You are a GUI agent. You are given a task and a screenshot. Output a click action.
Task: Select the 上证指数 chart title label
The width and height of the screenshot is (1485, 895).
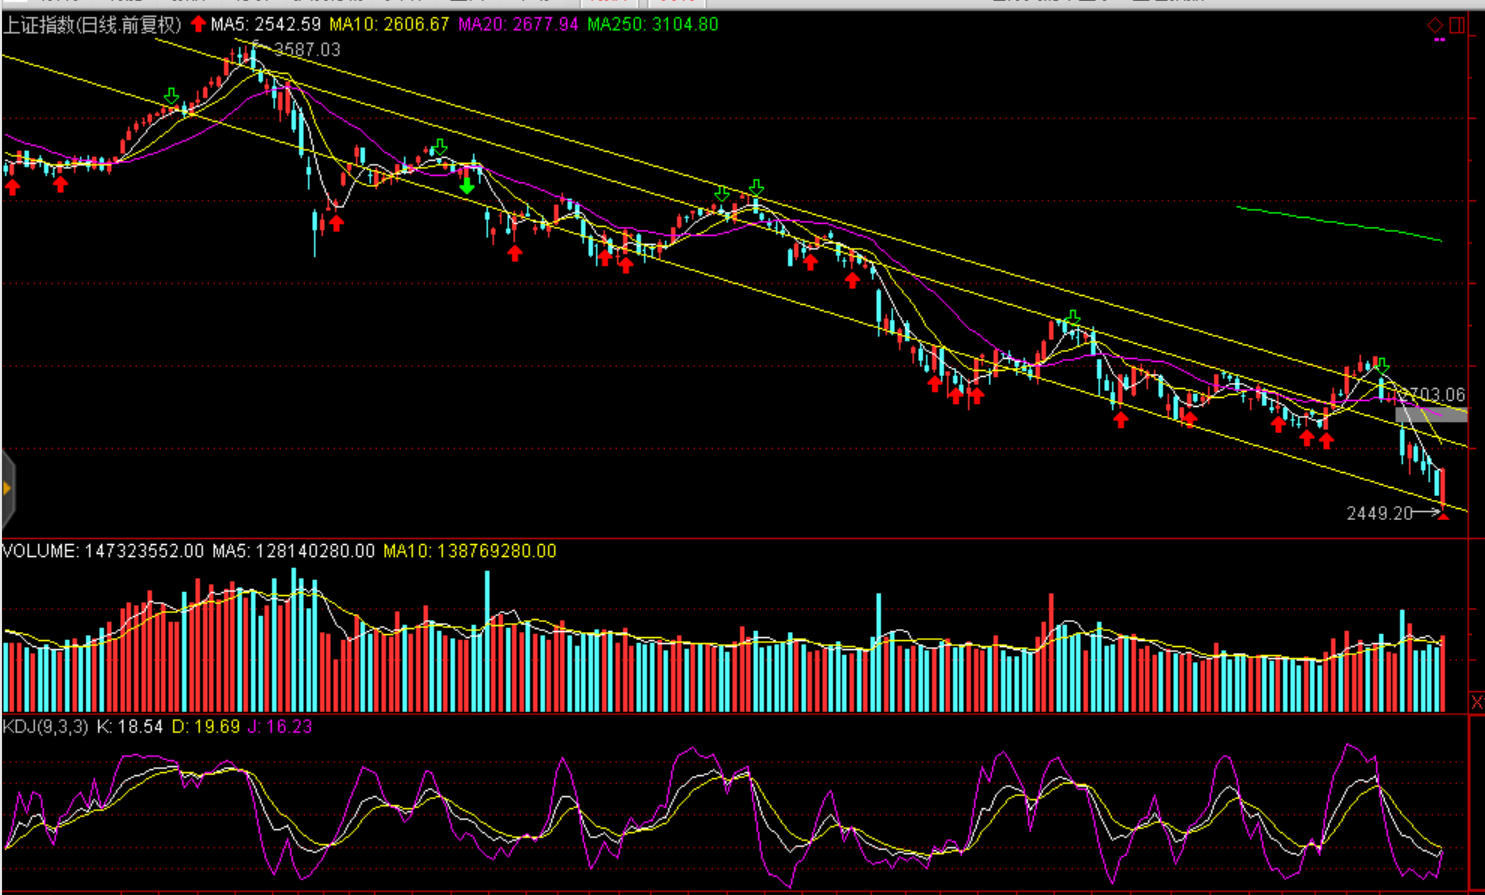(92, 25)
